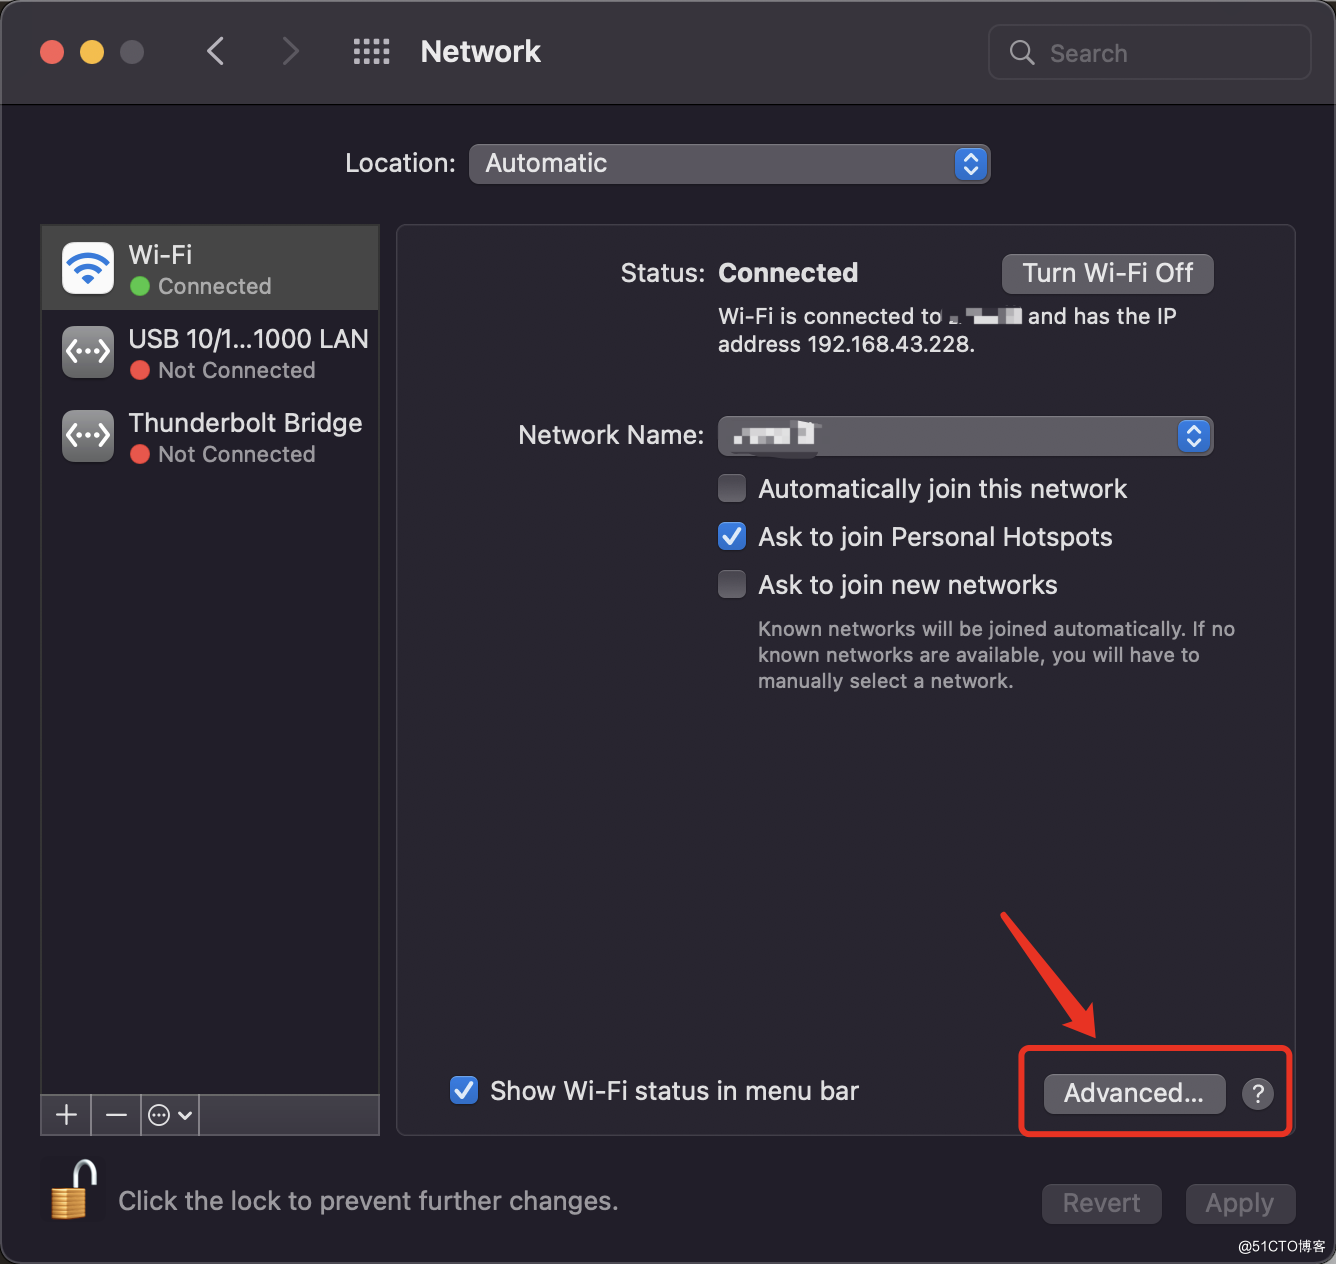This screenshot has height=1264, width=1336.
Task: Add a network service with plus
Action: (66, 1114)
